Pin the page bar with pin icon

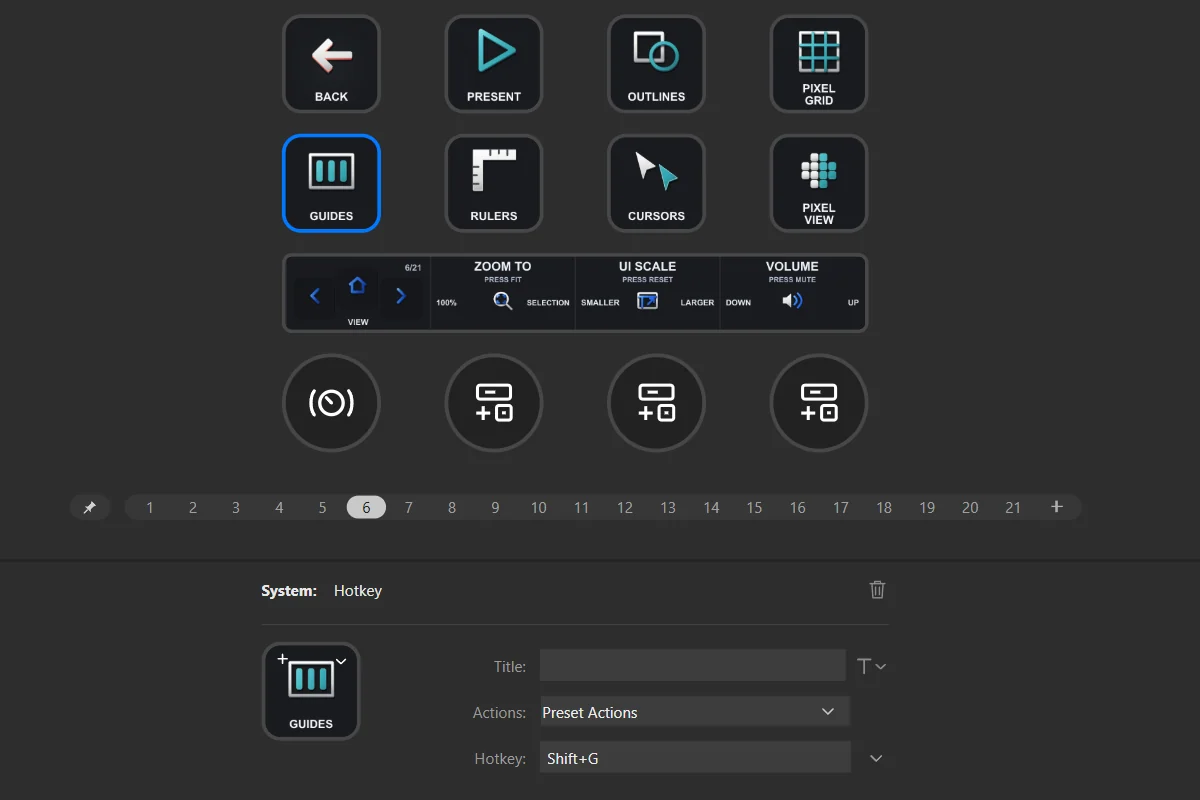(x=90, y=508)
